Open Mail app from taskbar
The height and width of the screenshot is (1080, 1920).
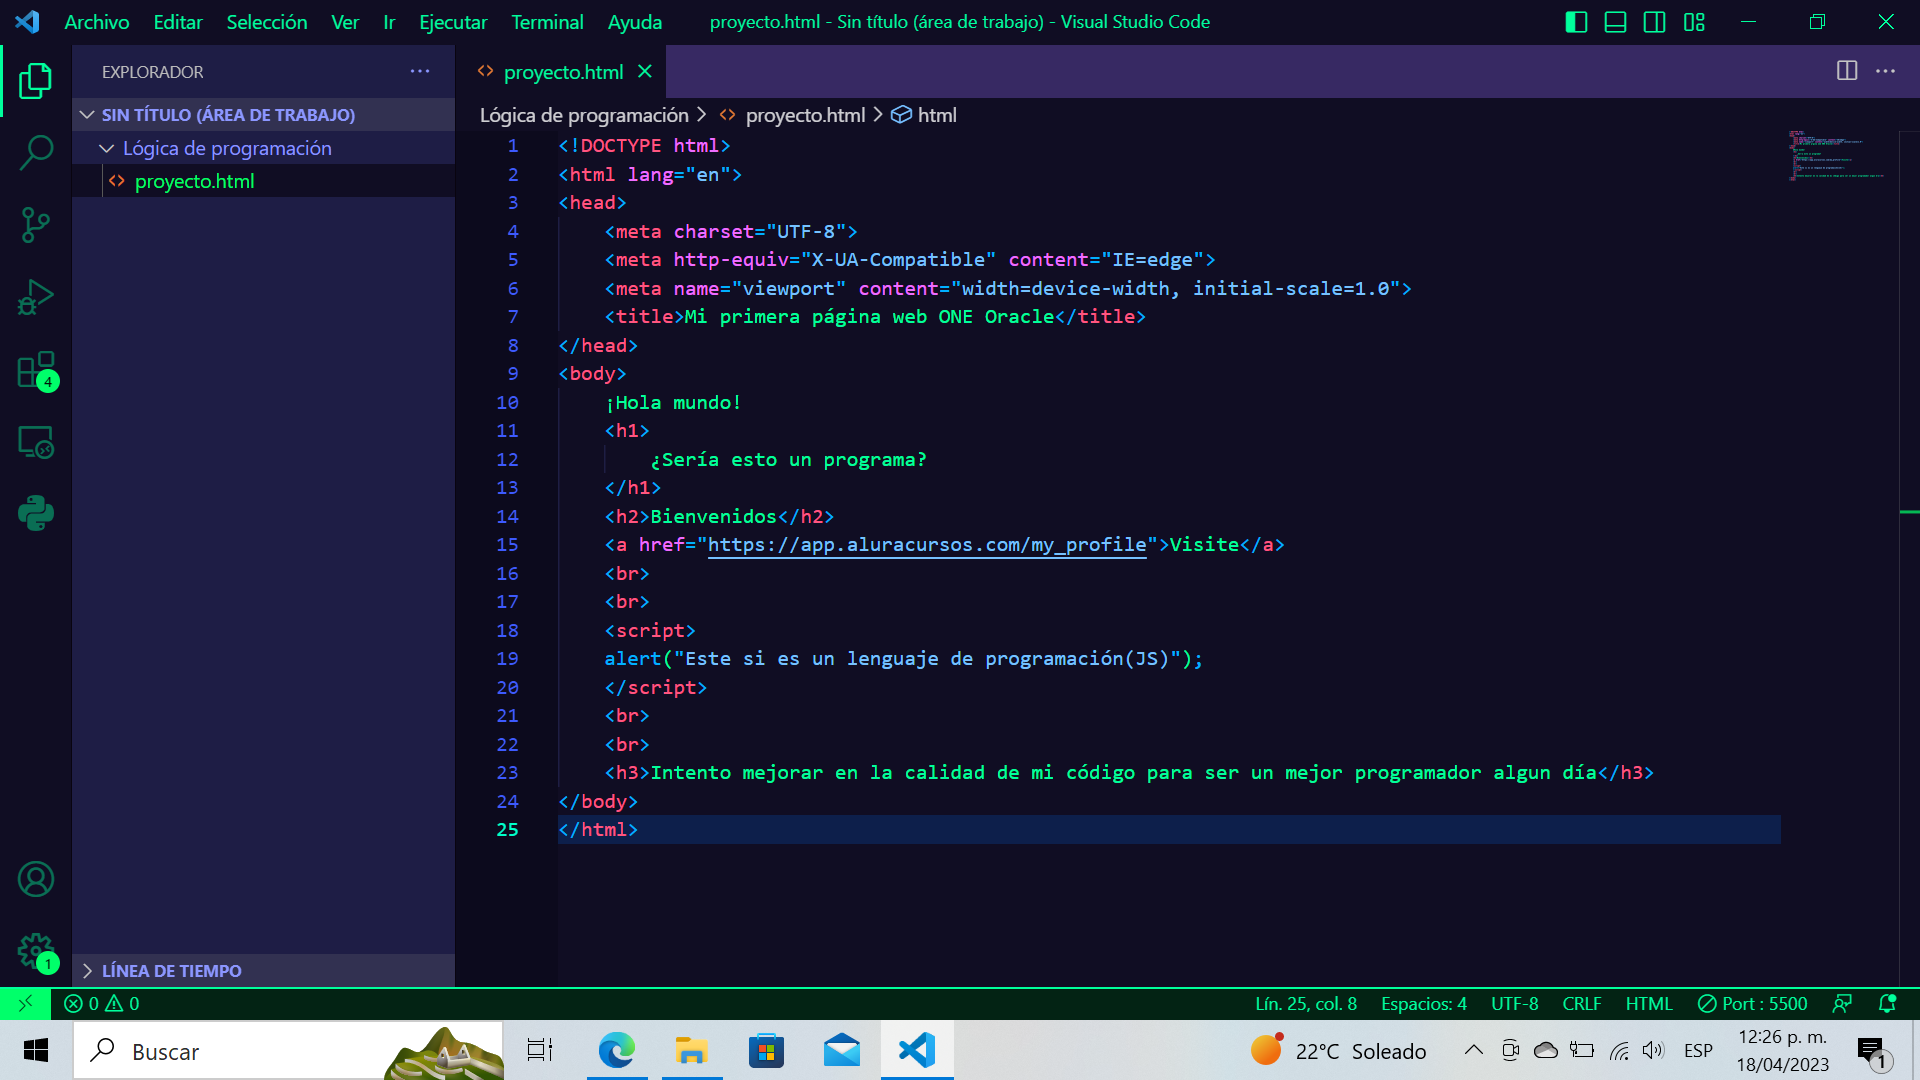click(842, 1051)
